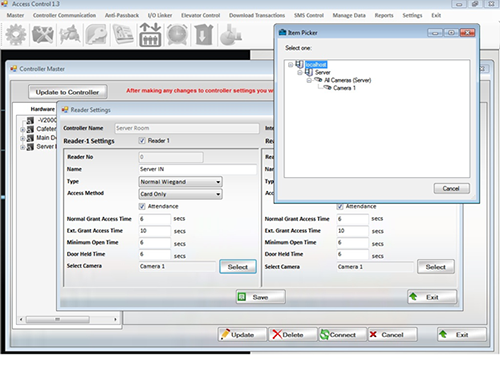Expand the Main Door node in Hardware tree
500x385 pixels.
(23, 138)
